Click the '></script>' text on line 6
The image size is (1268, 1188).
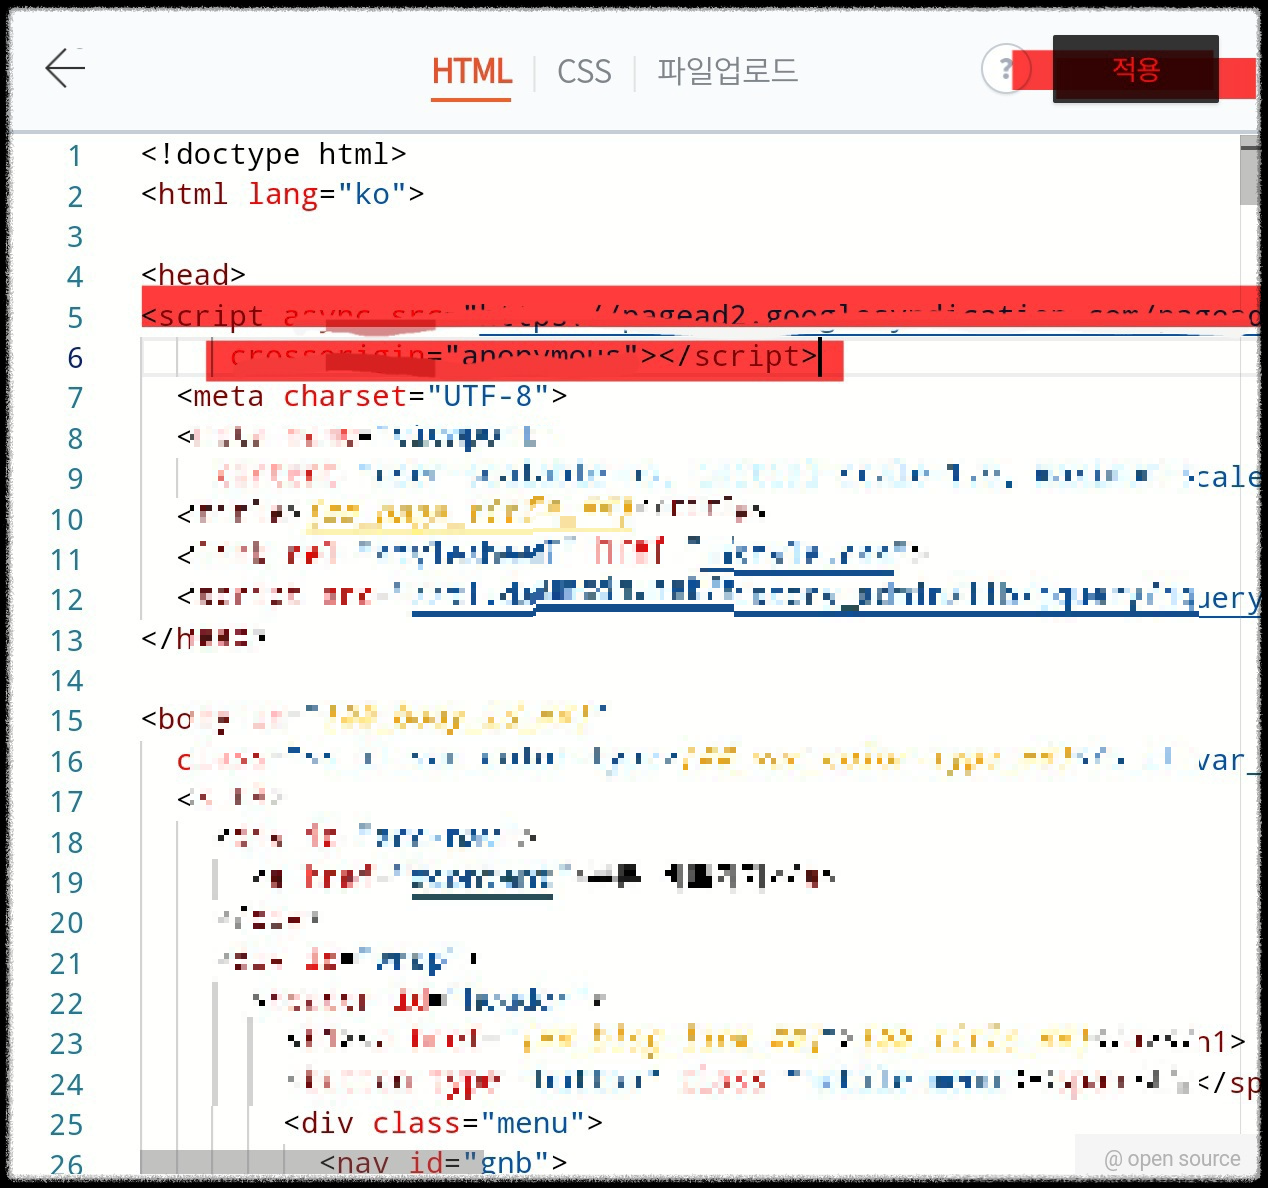click(728, 356)
